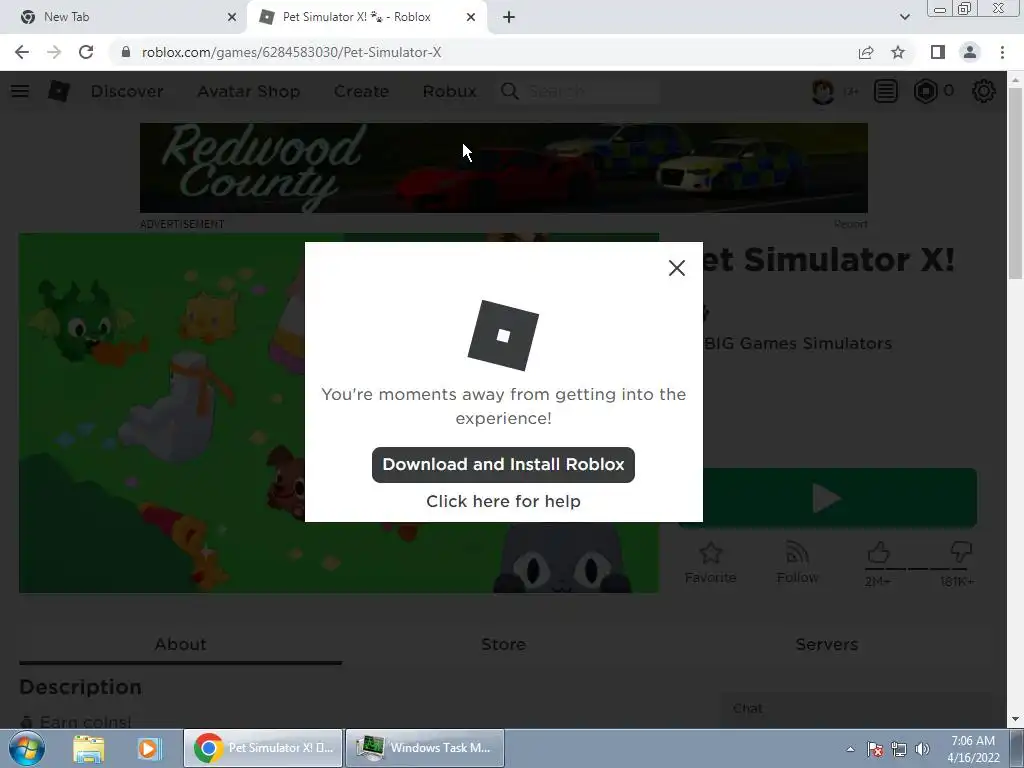The width and height of the screenshot is (1024, 768).
Task: Open the volume control in tray
Action: 922,749
